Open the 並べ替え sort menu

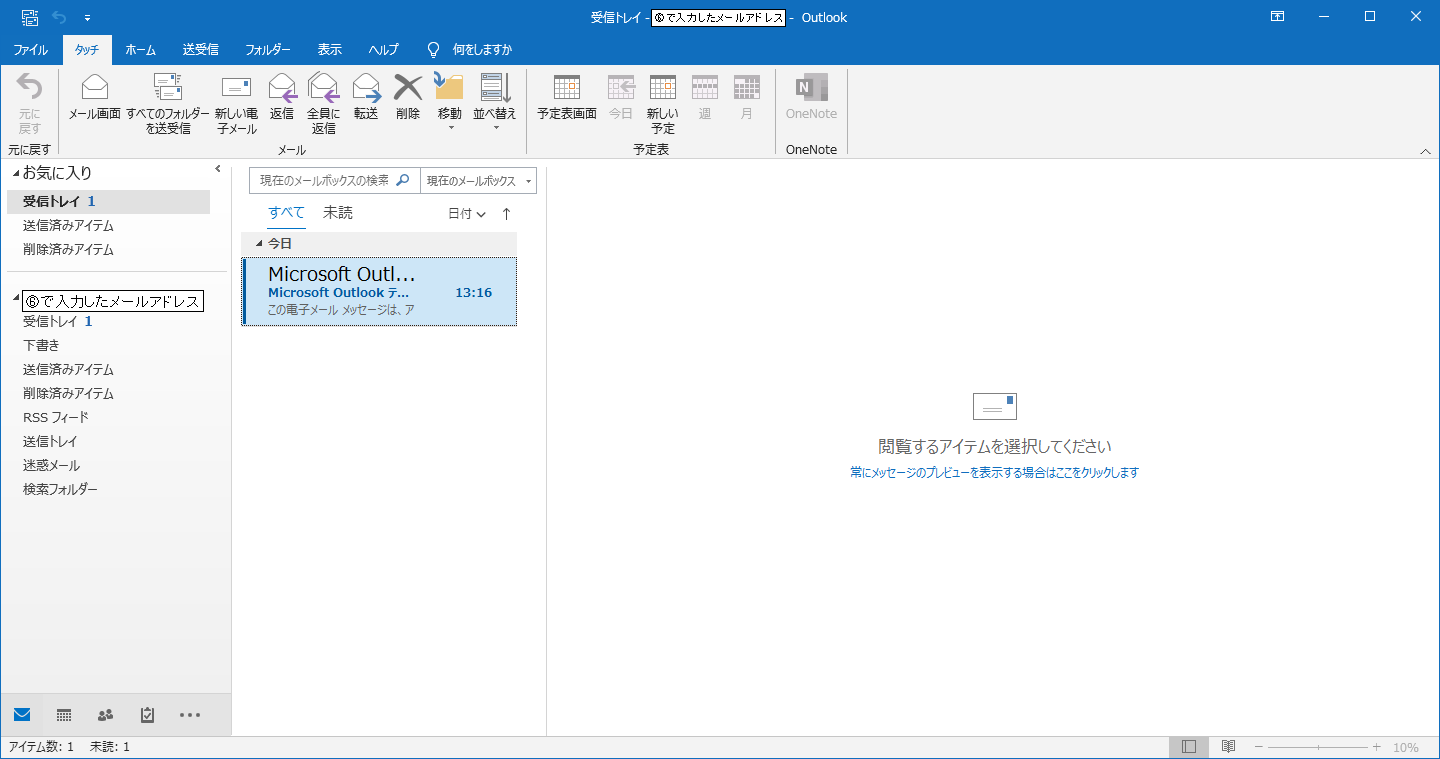click(495, 102)
